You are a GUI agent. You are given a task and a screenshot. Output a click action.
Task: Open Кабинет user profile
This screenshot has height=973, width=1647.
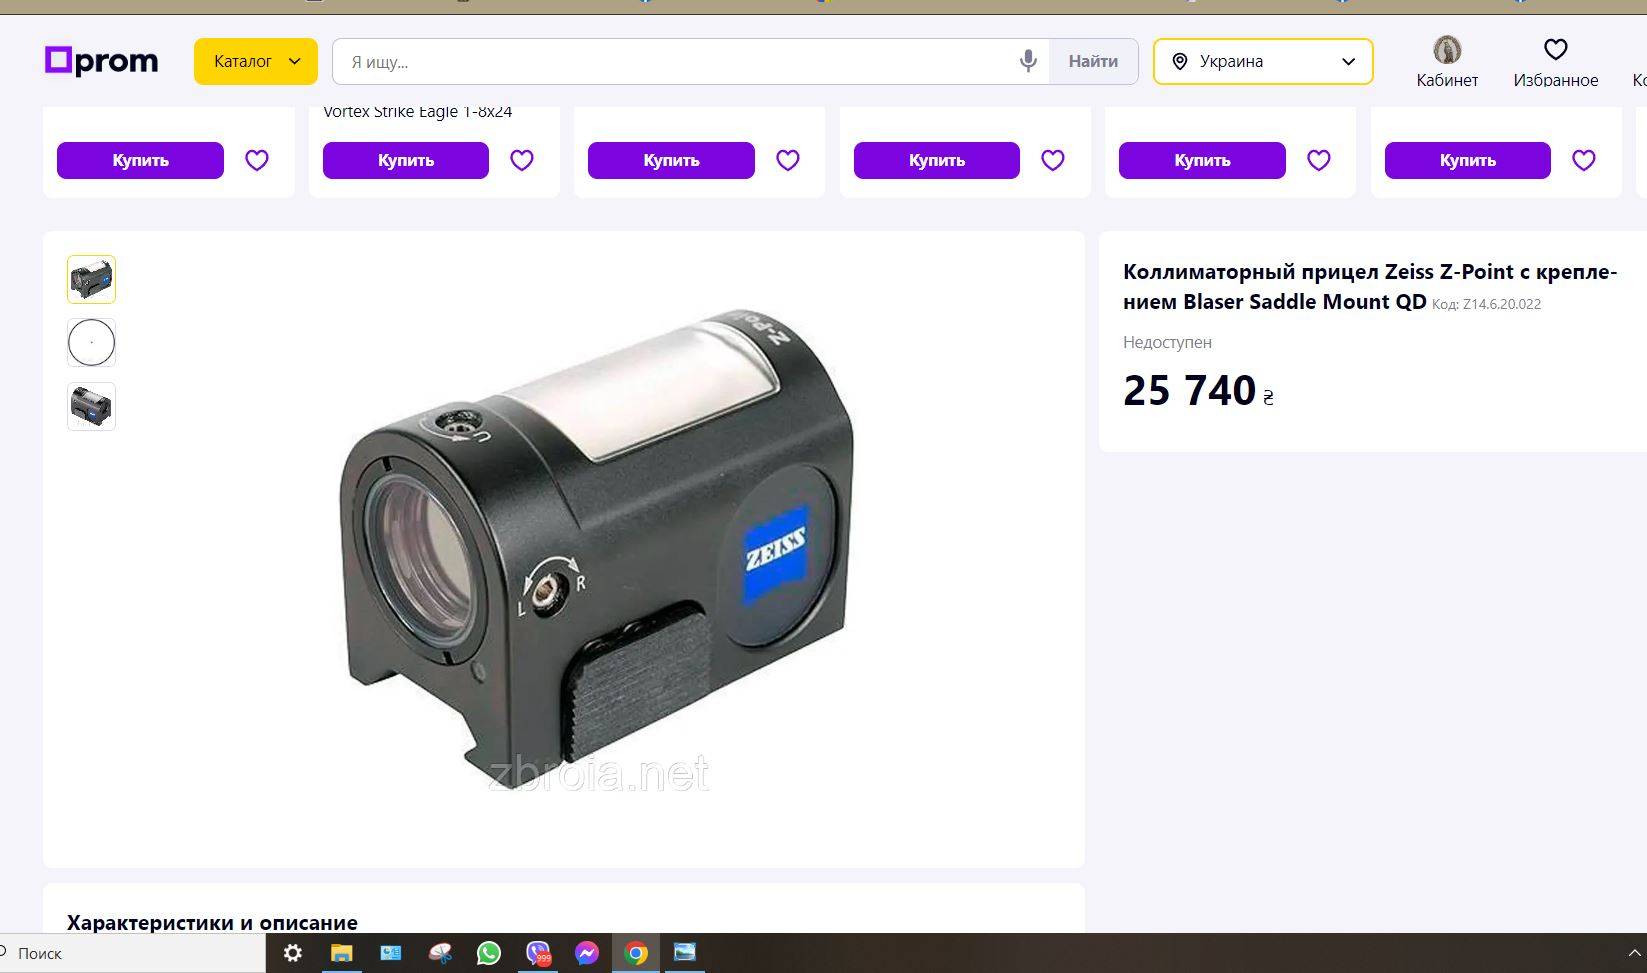click(x=1447, y=62)
